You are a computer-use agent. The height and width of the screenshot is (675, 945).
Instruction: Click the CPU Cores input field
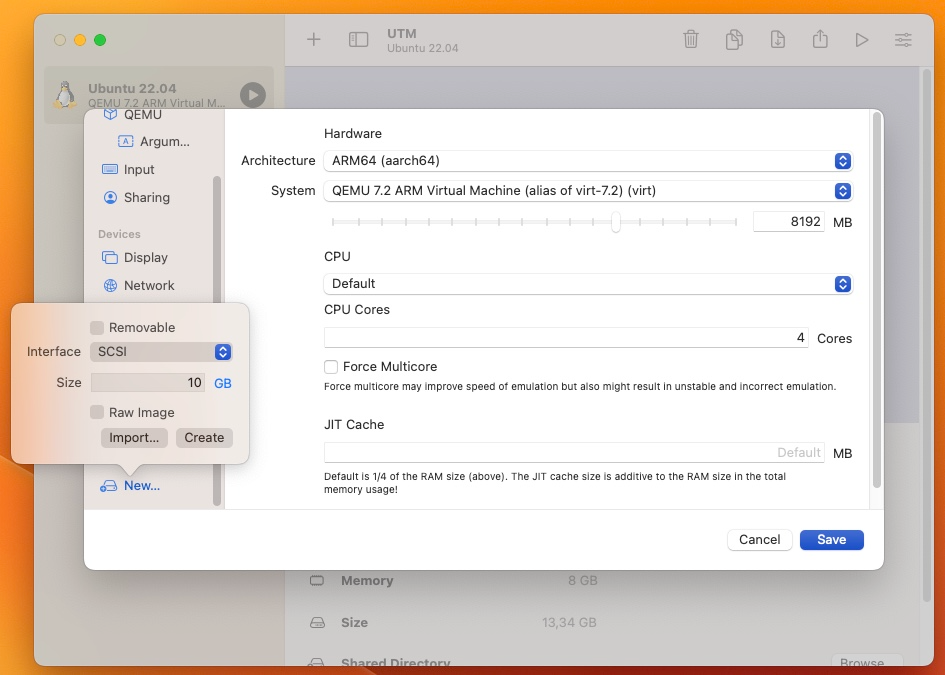(x=567, y=338)
